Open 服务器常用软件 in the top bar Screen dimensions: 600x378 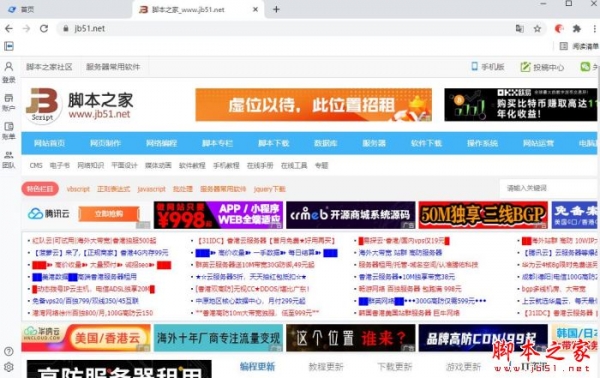[x=113, y=67]
